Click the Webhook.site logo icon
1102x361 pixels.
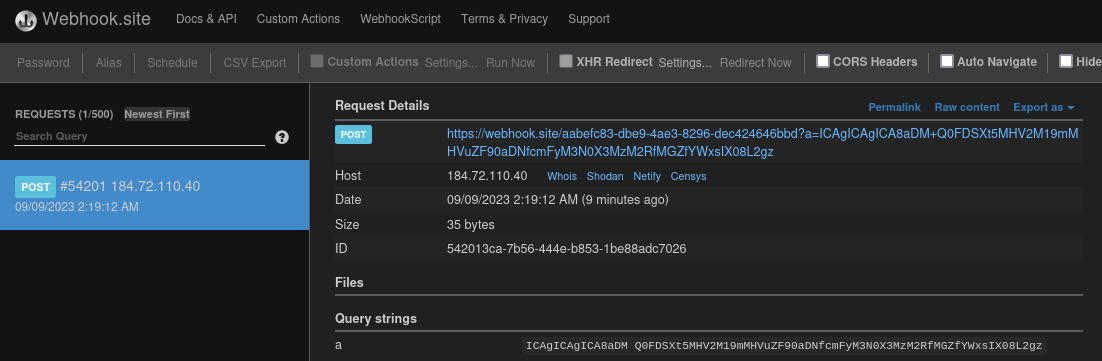[26, 20]
